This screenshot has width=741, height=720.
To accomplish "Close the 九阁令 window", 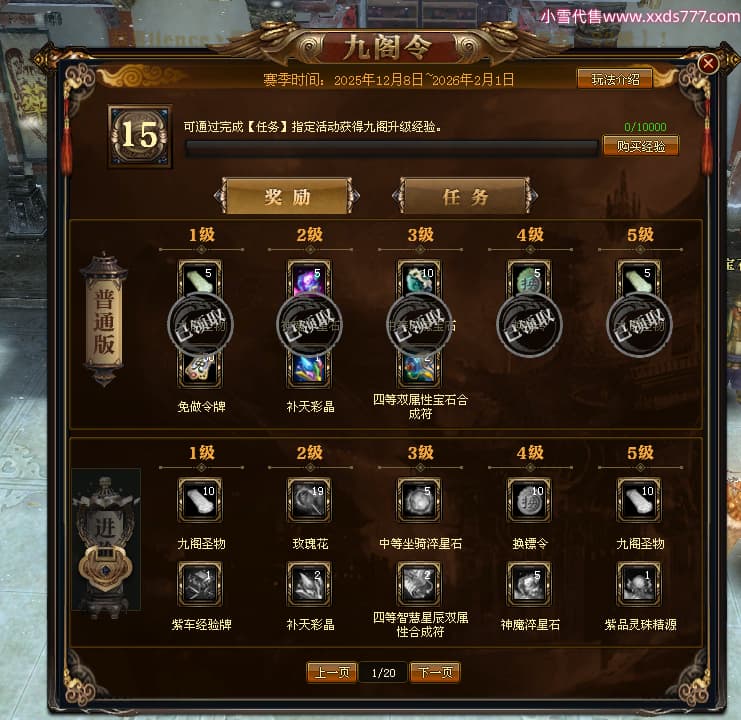I will (x=707, y=63).
